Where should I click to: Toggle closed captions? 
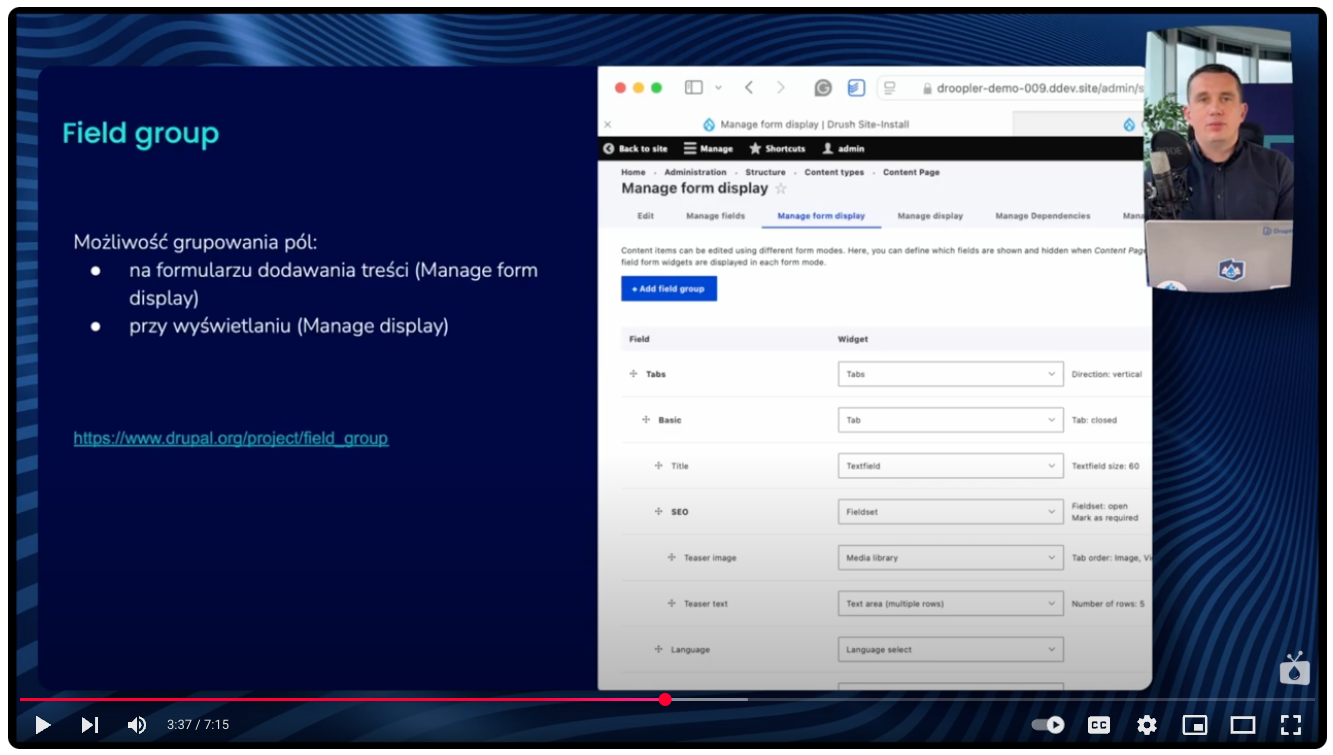[x=1099, y=725]
